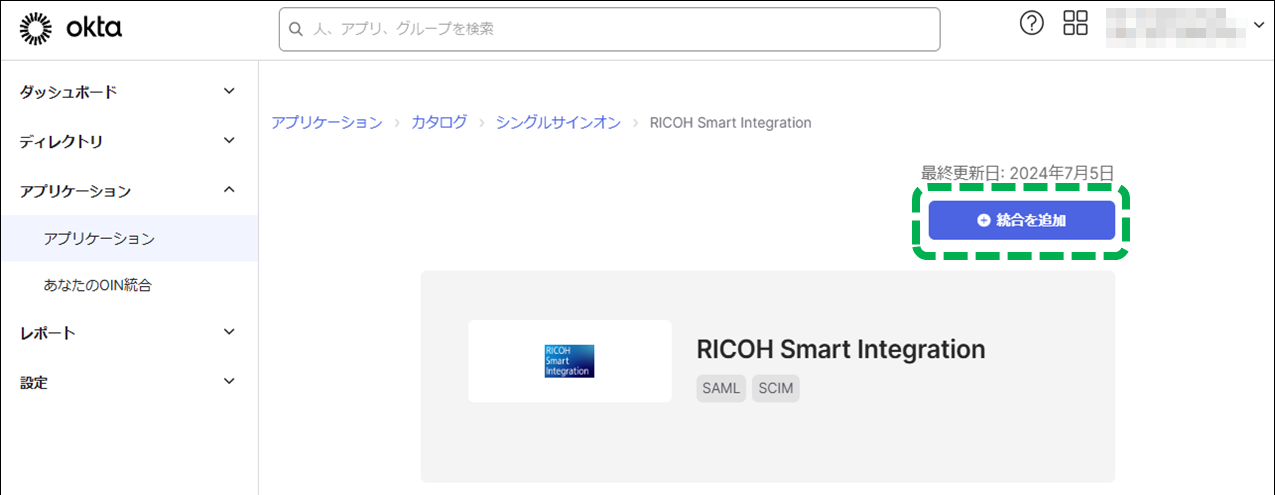
Task: Expand レポート sidebar section
Action: point(129,332)
